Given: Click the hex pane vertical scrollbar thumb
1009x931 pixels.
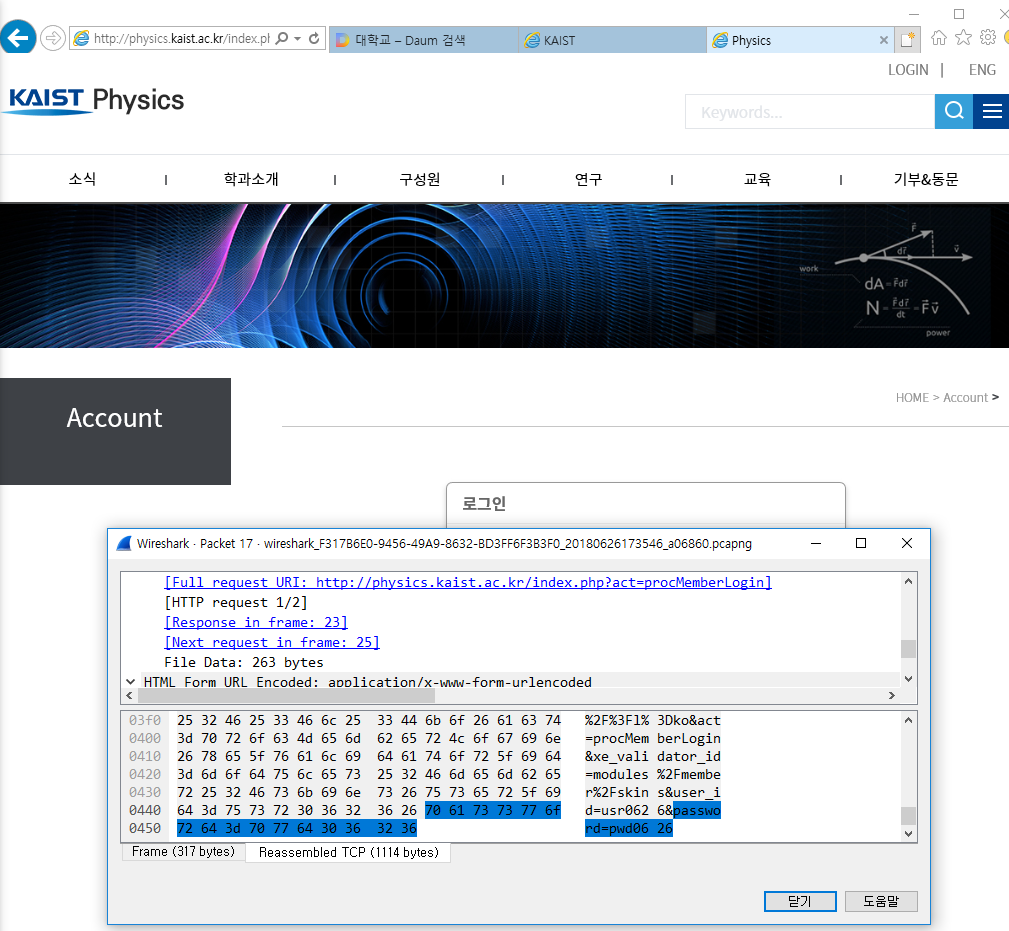Looking at the screenshot, I should coord(908,816).
